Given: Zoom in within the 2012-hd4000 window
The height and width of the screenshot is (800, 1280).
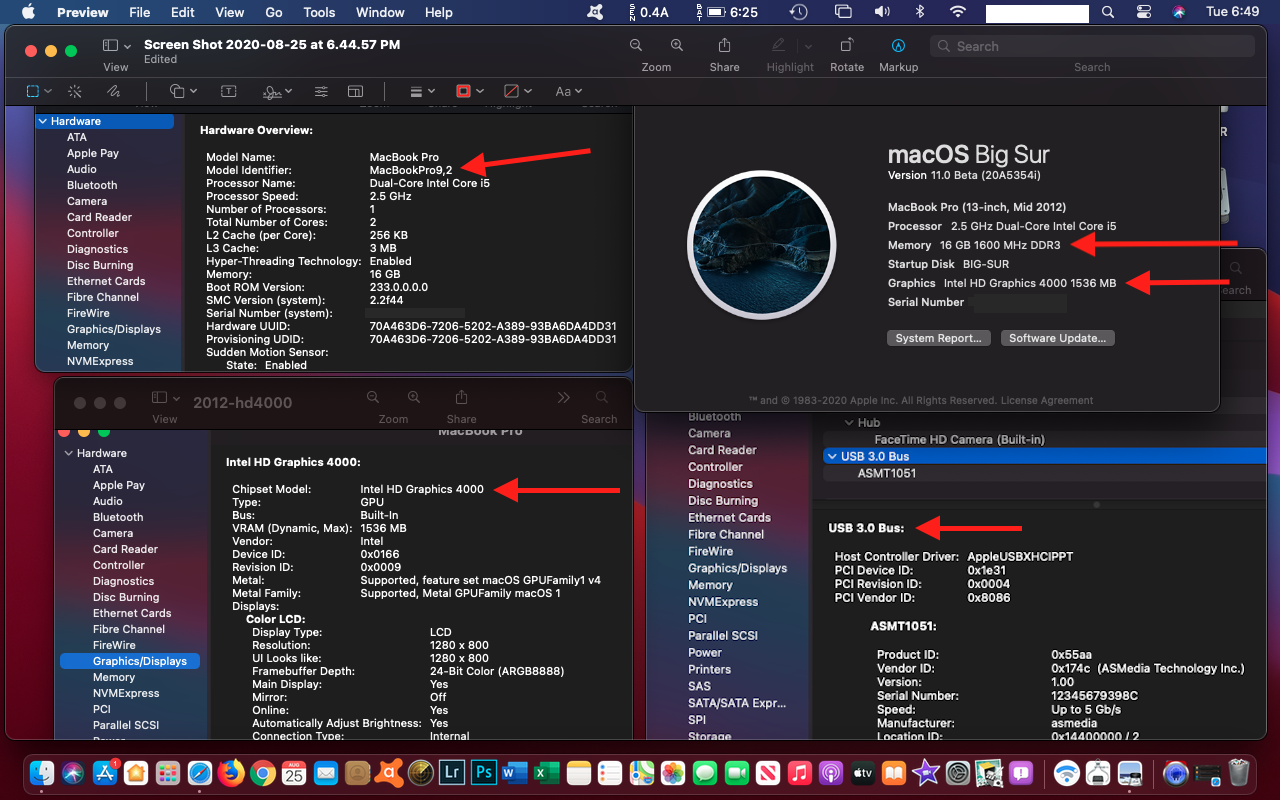Looking at the screenshot, I should click(414, 397).
